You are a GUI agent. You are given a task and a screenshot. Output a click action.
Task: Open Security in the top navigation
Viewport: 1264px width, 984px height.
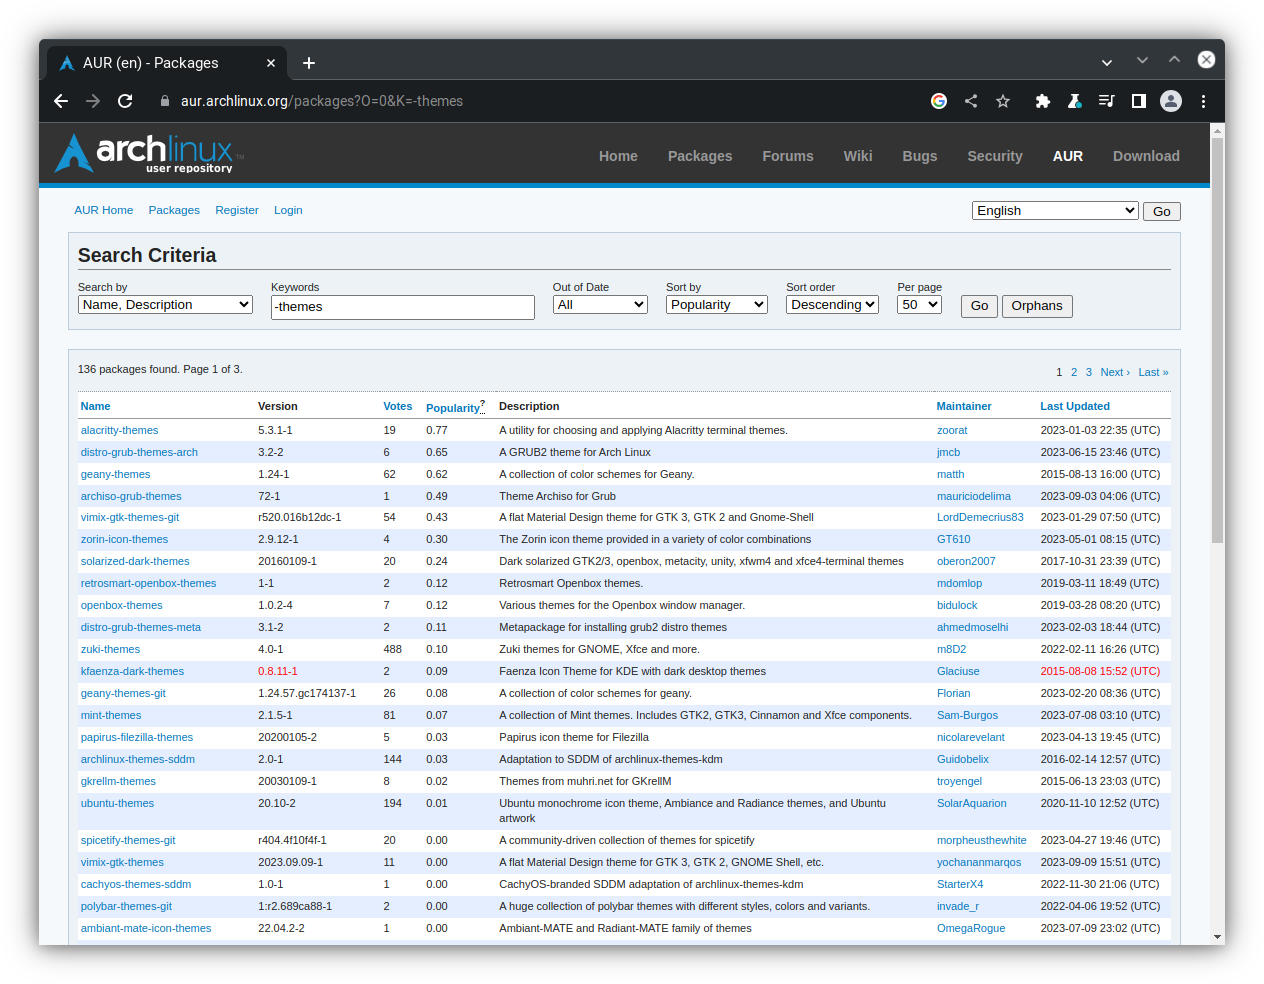[995, 156]
